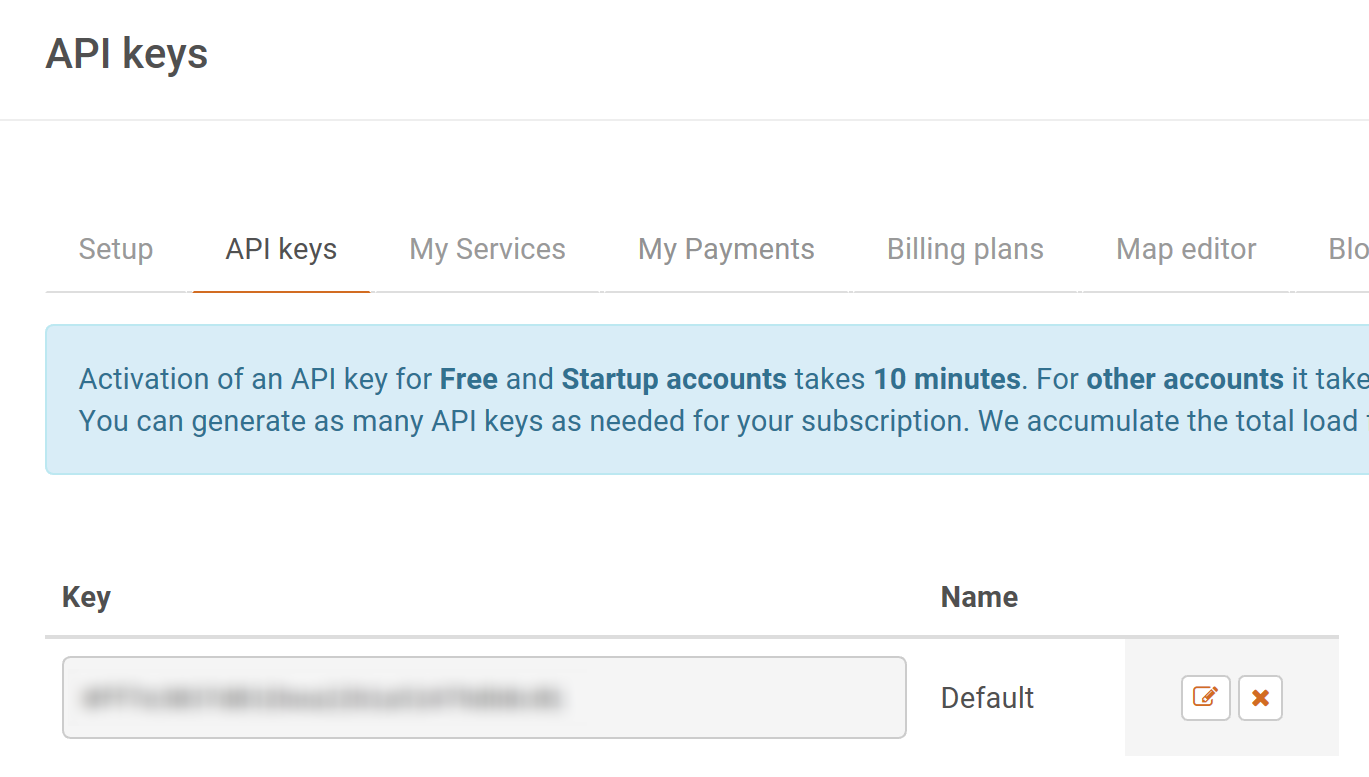Switch to the Map editor tab

[1186, 249]
